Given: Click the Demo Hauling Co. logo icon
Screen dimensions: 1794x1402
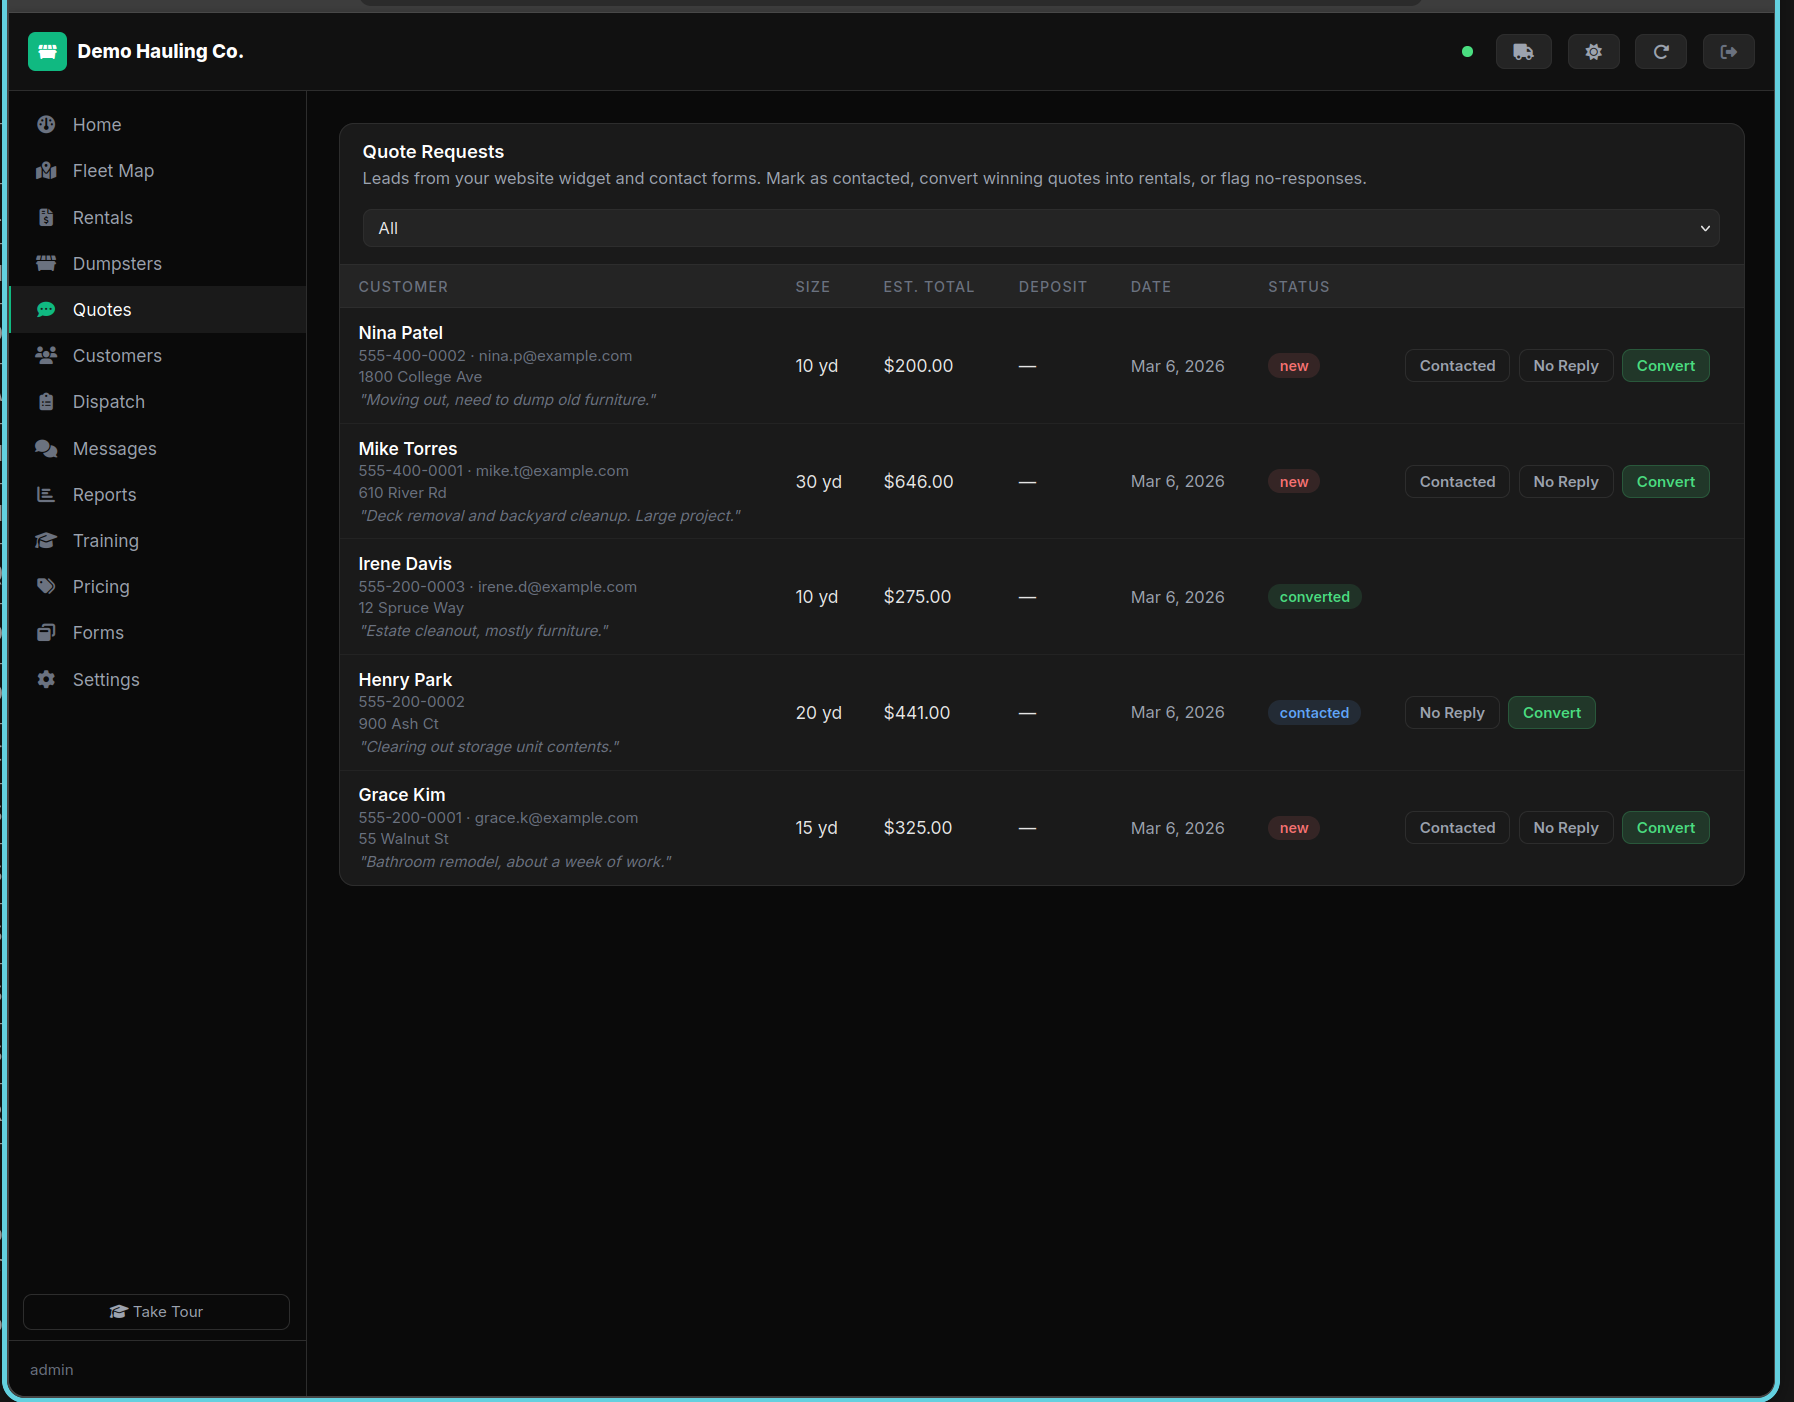Looking at the screenshot, I should pos(47,52).
